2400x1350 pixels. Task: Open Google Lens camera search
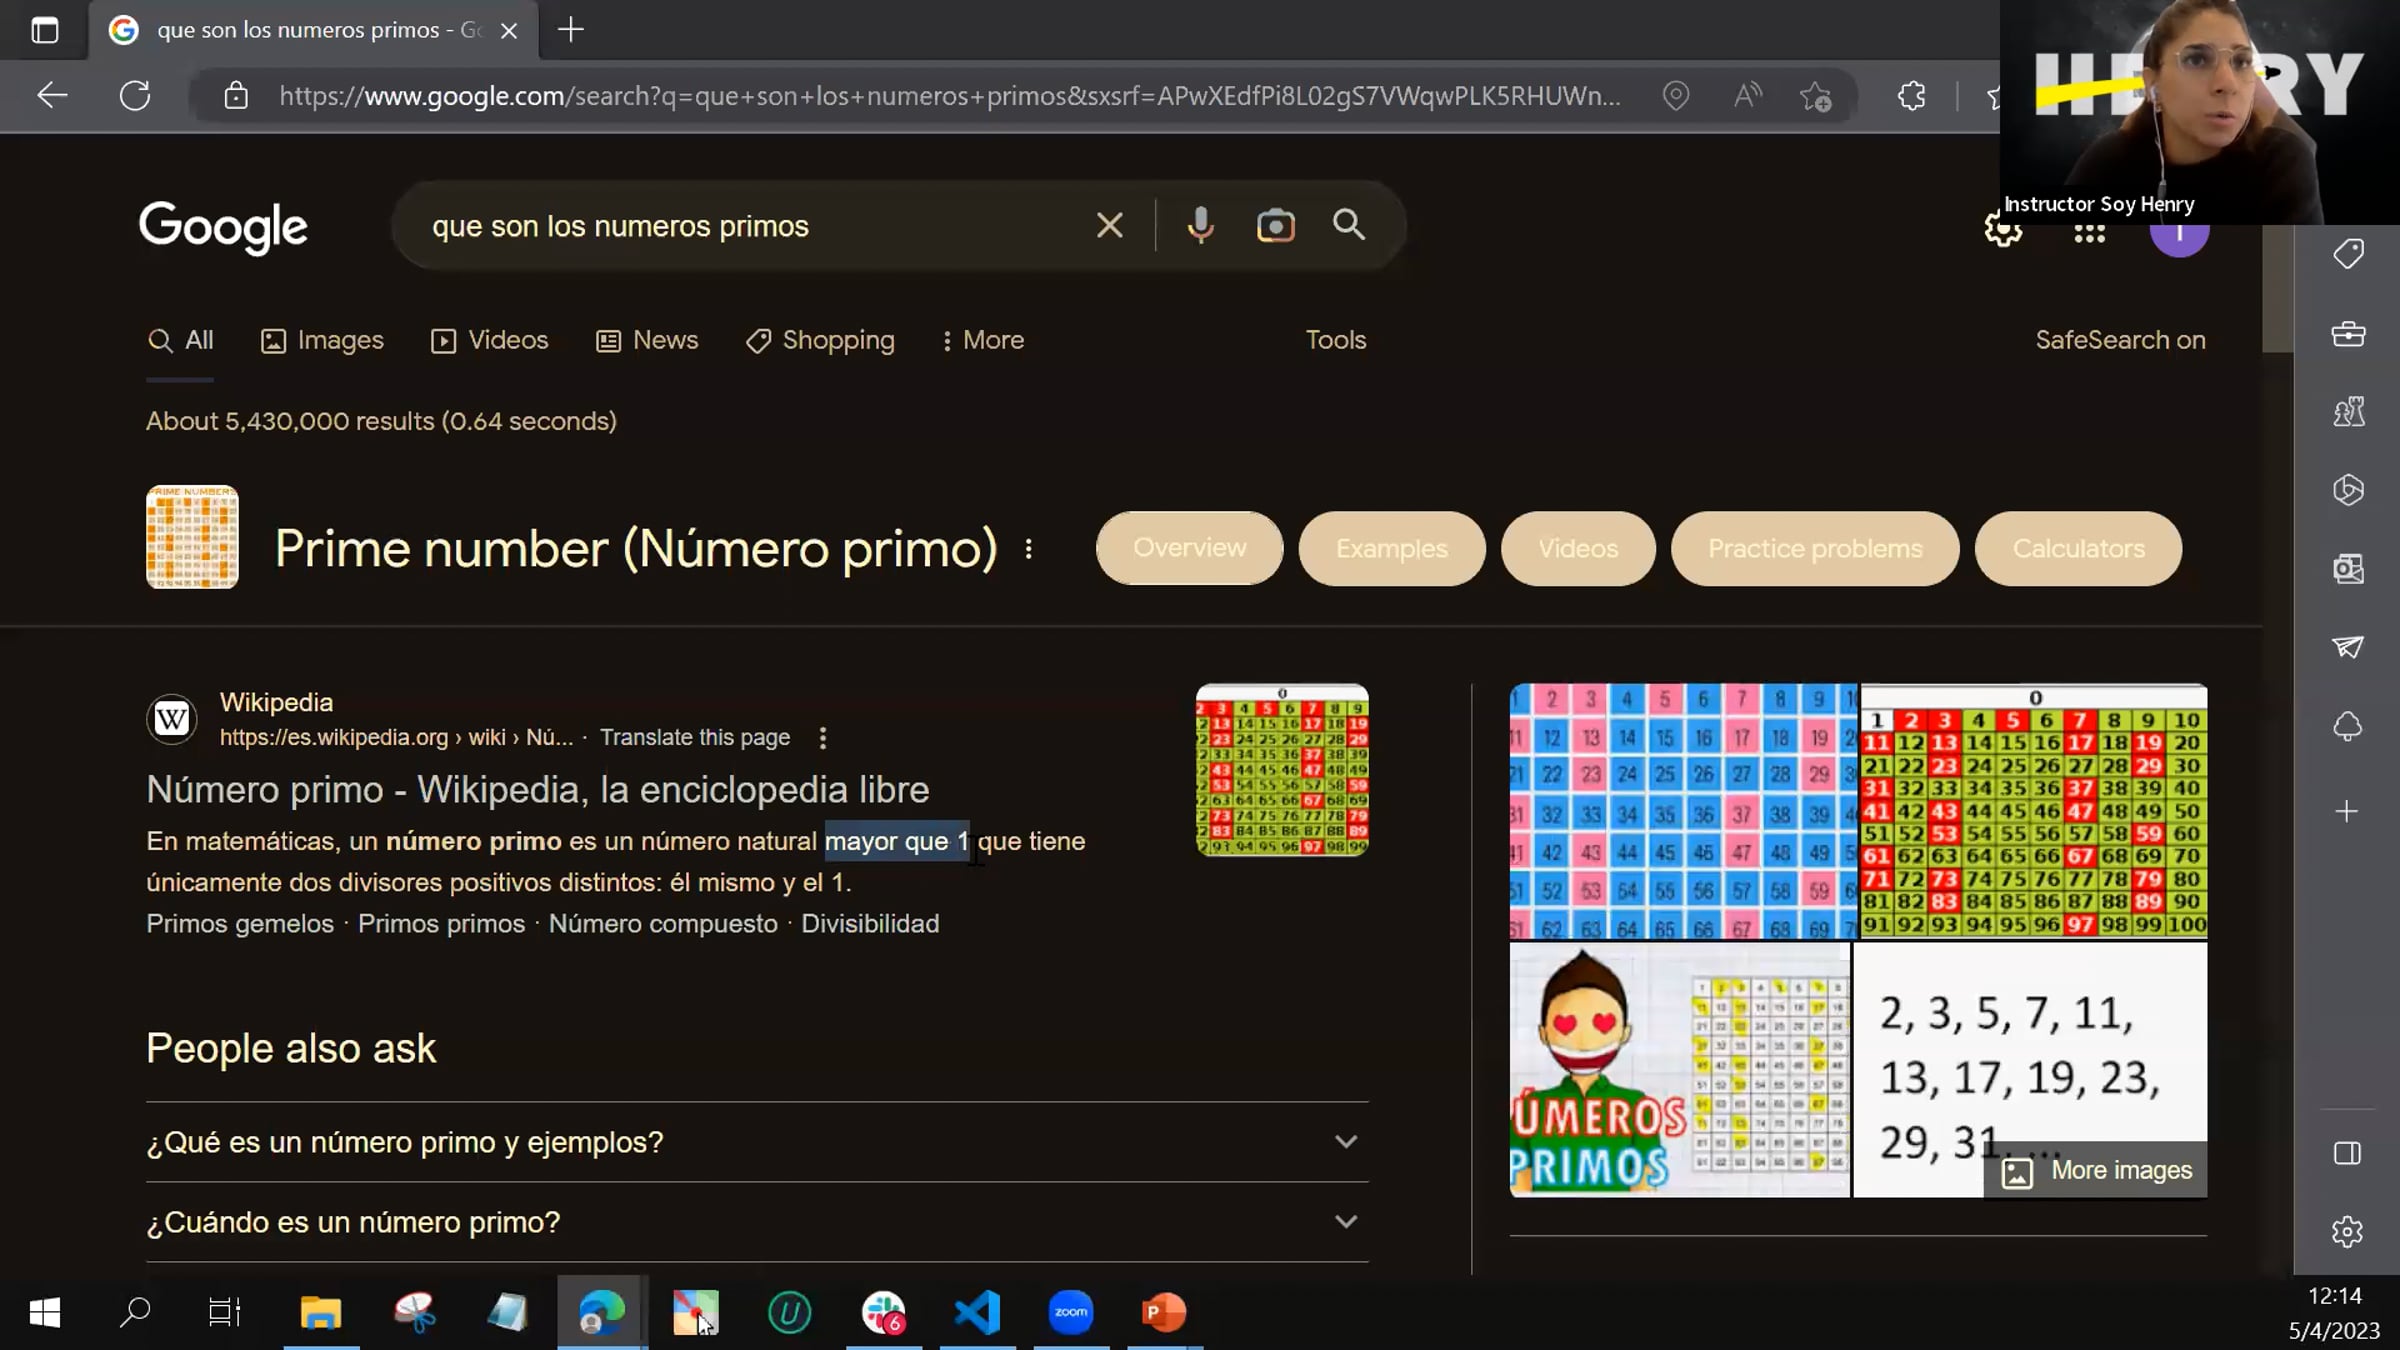pos(1275,226)
